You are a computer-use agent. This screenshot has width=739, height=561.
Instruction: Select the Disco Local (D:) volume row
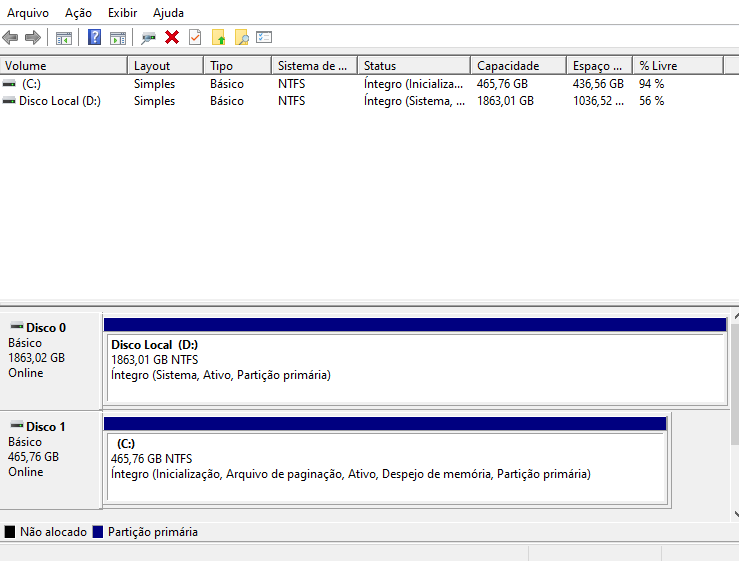[361, 101]
